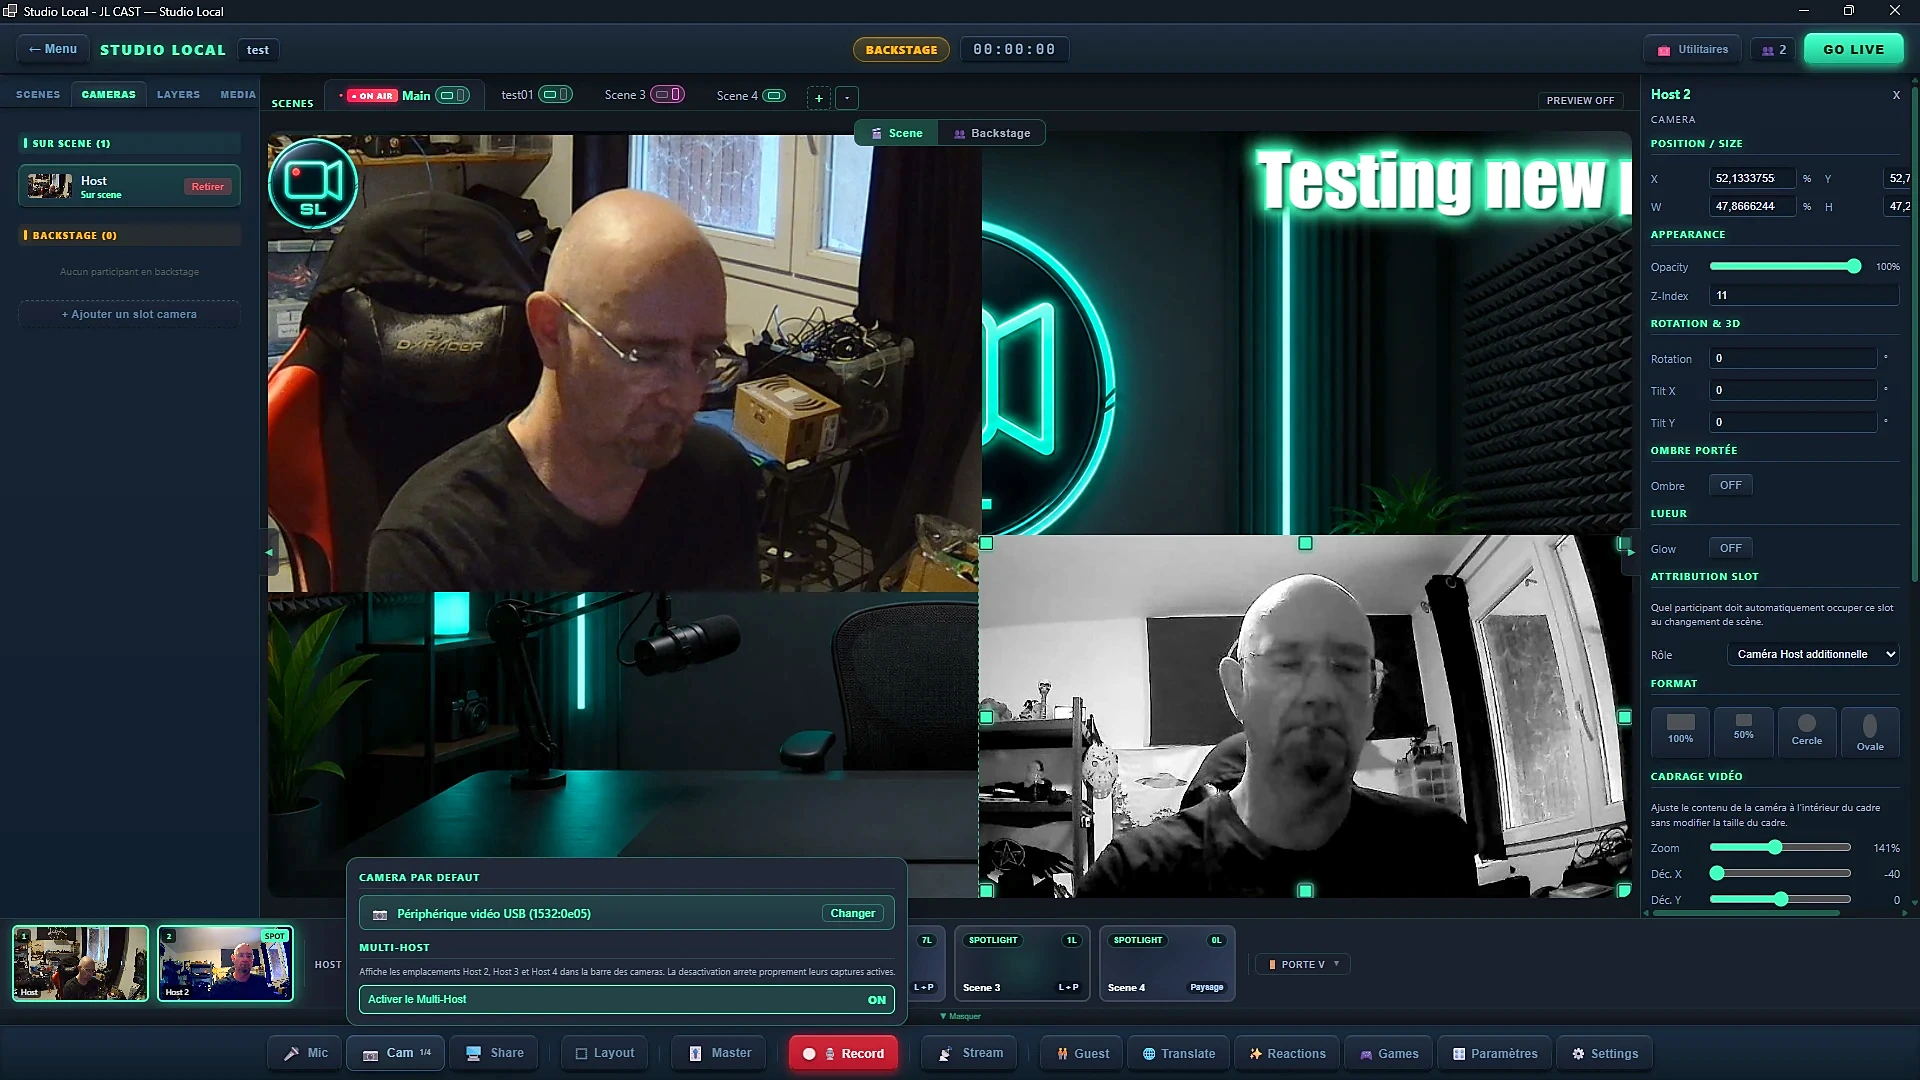Open the Reactions sparkle panel

point(1287,1053)
